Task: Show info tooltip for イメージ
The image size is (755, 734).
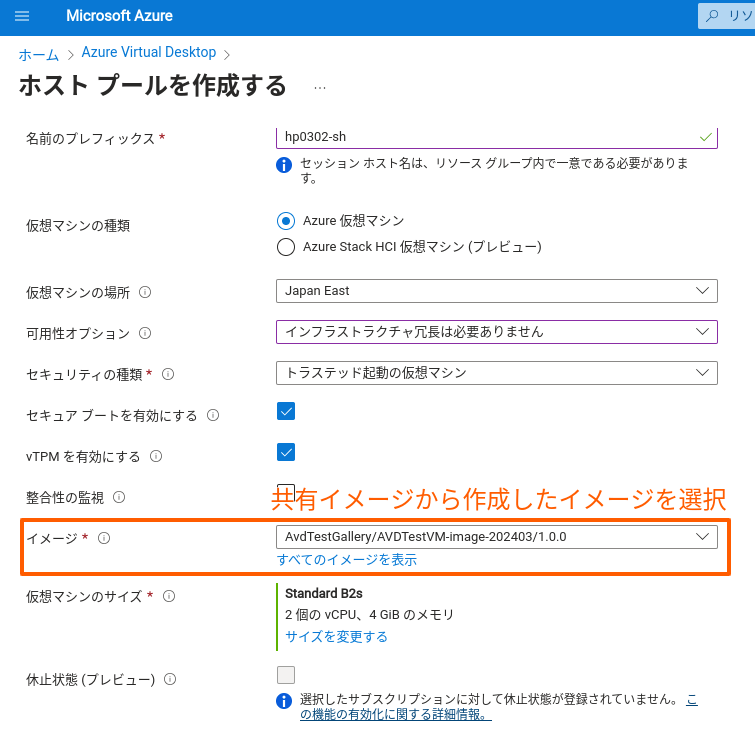Action: (104, 538)
